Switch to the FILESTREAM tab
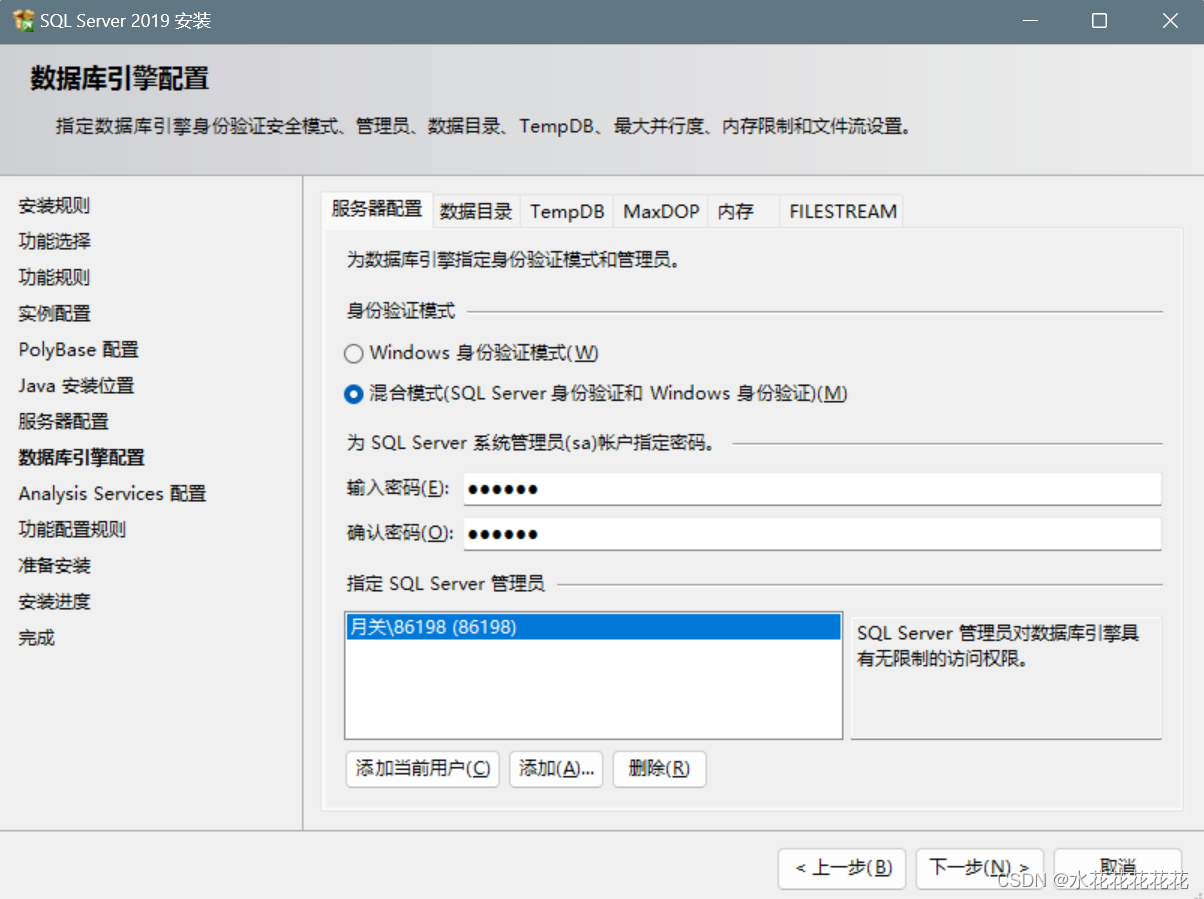Image resolution: width=1204 pixels, height=899 pixels. pos(842,211)
